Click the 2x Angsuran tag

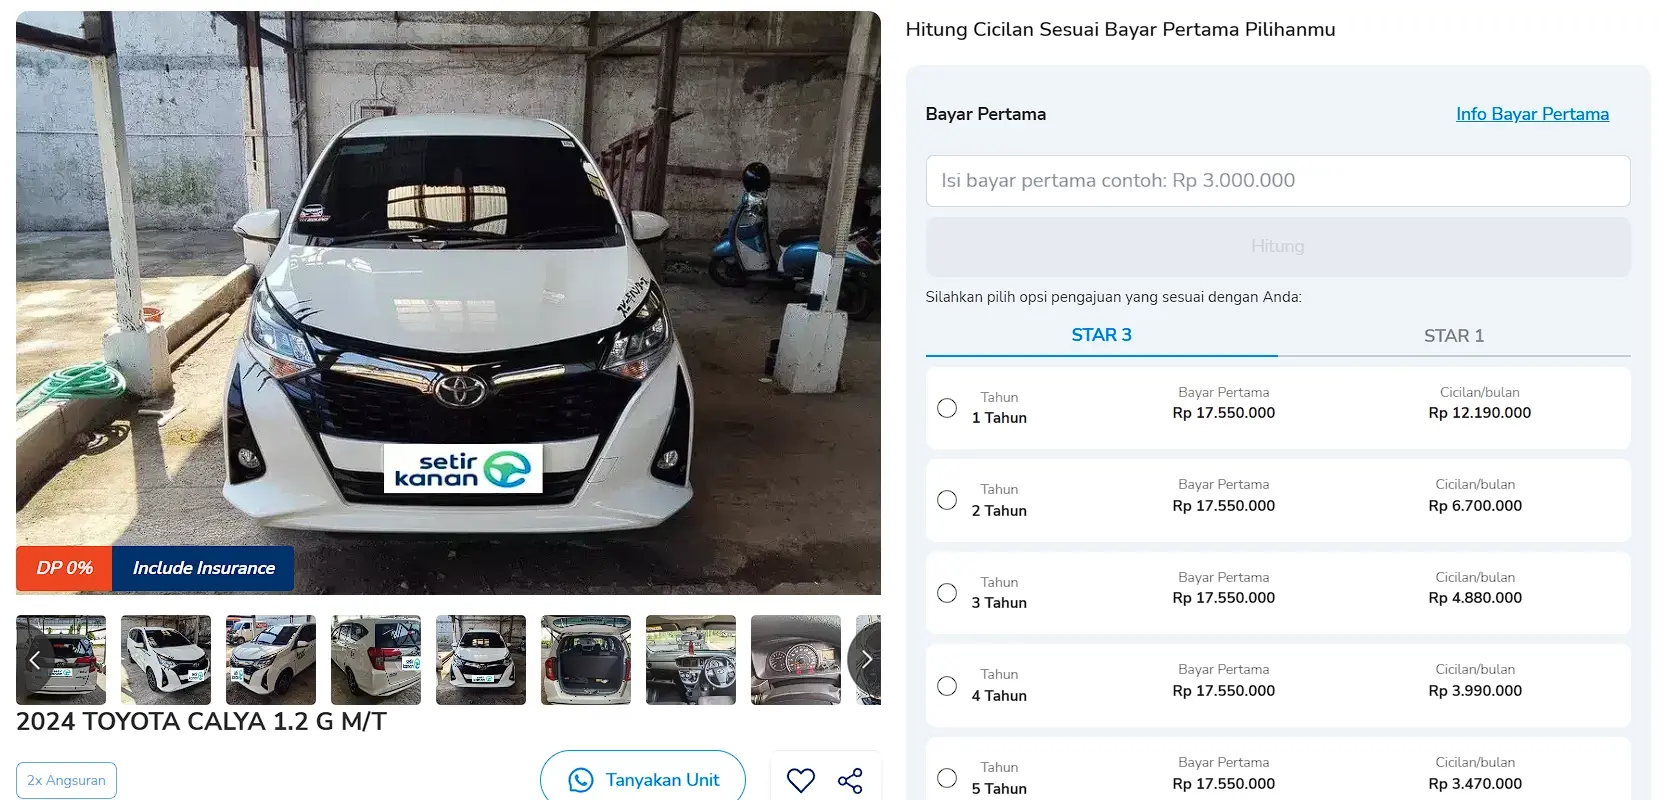[x=66, y=780]
